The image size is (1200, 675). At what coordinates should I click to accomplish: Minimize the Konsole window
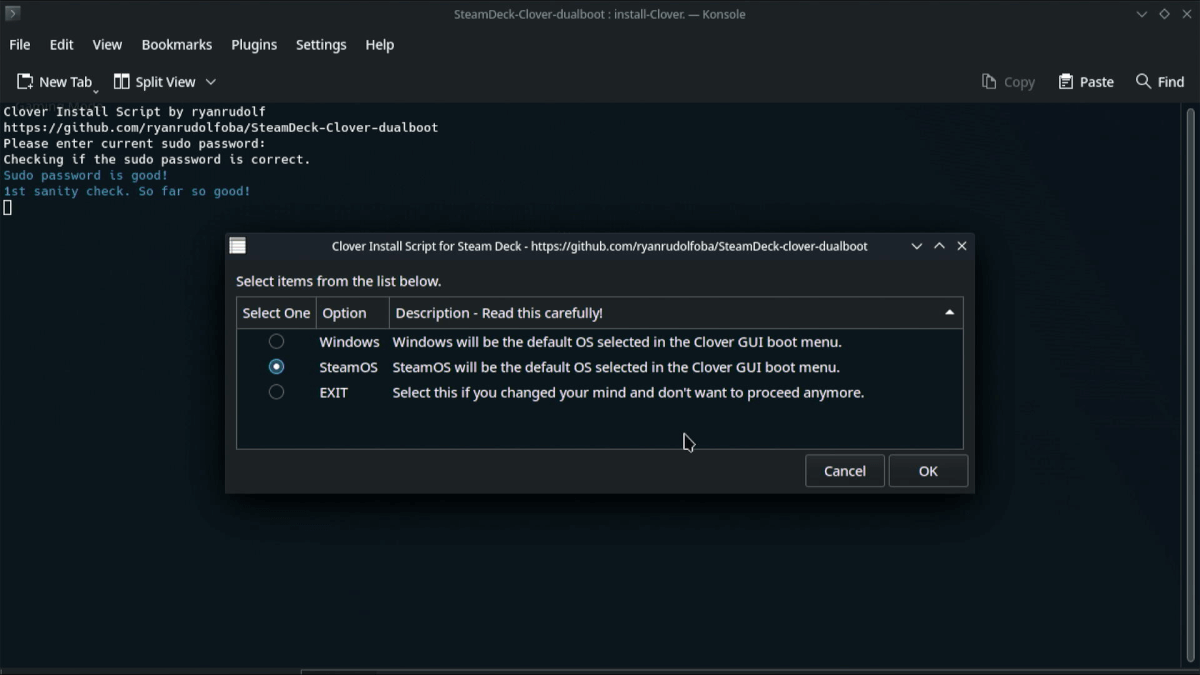1142,14
